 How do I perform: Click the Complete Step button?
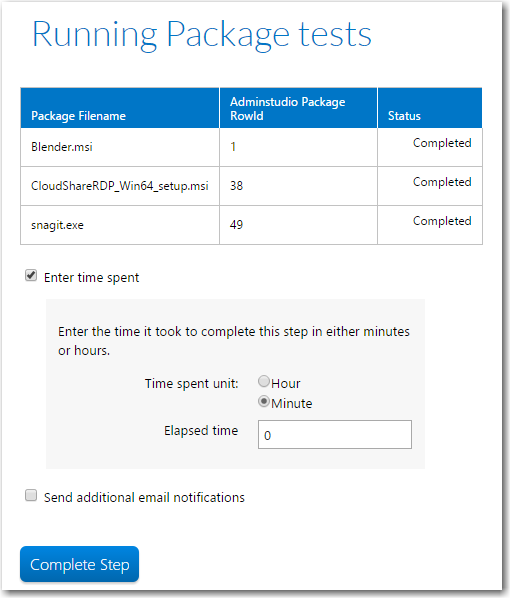(79, 564)
